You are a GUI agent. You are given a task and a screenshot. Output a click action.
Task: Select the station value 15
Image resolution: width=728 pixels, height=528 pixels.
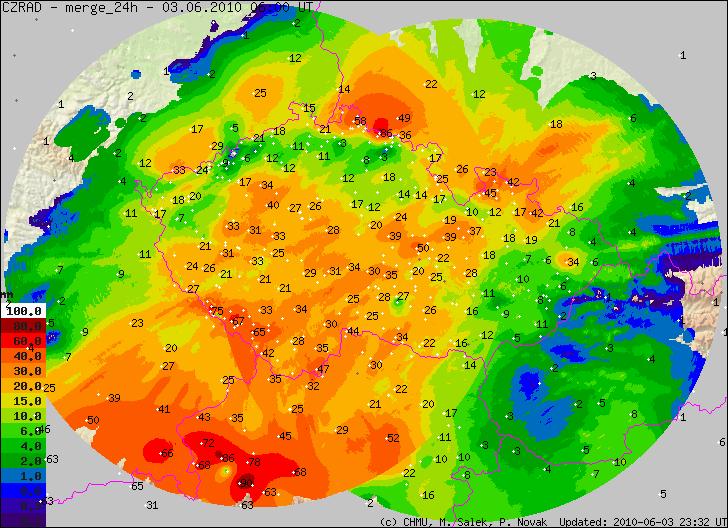click(x=309, y=108)
